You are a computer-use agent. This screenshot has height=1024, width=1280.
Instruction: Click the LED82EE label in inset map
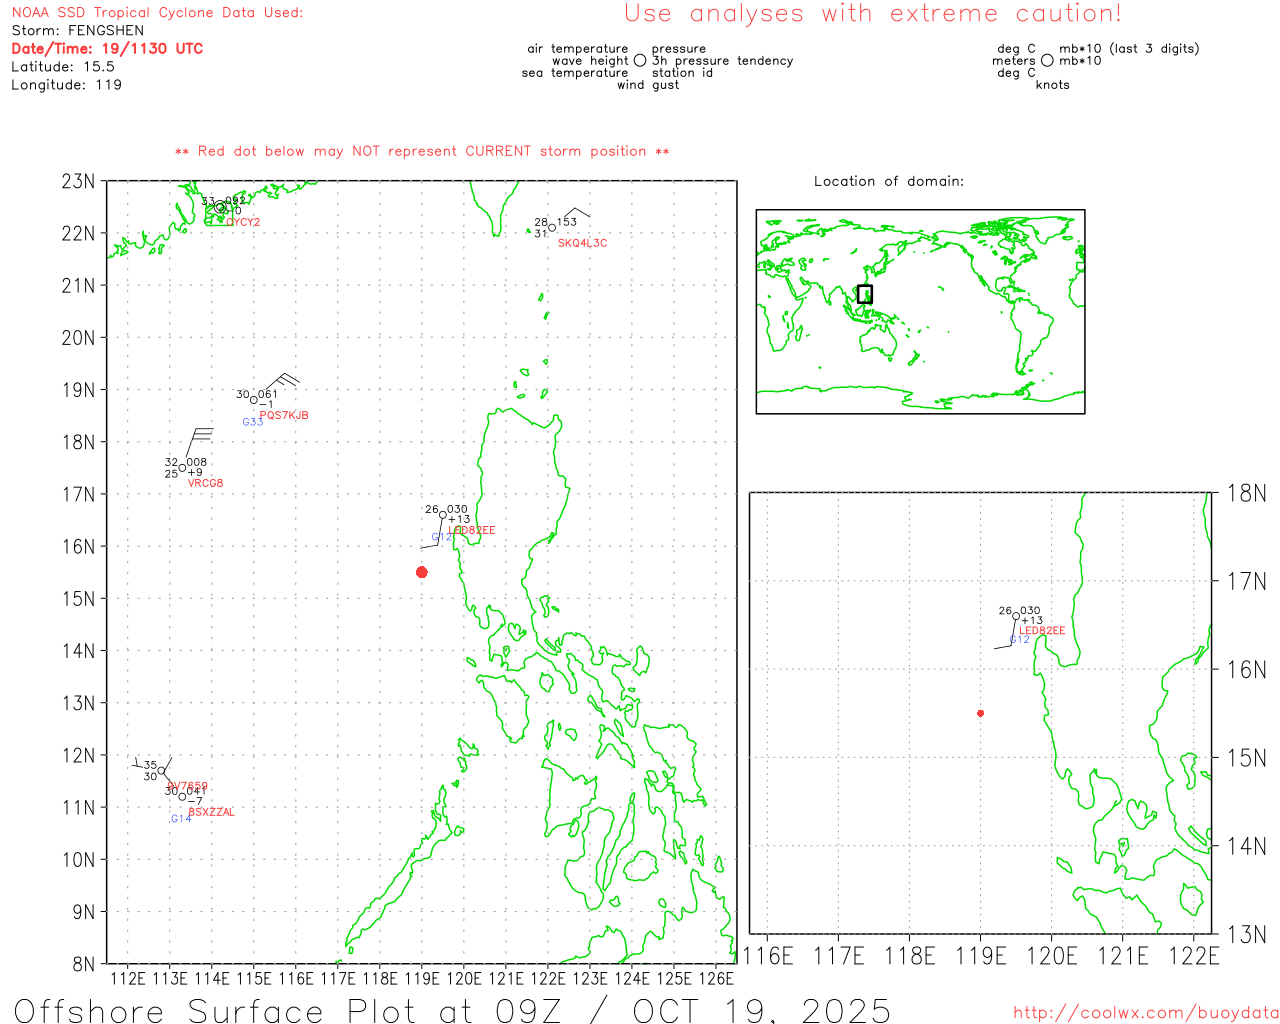1042,631
